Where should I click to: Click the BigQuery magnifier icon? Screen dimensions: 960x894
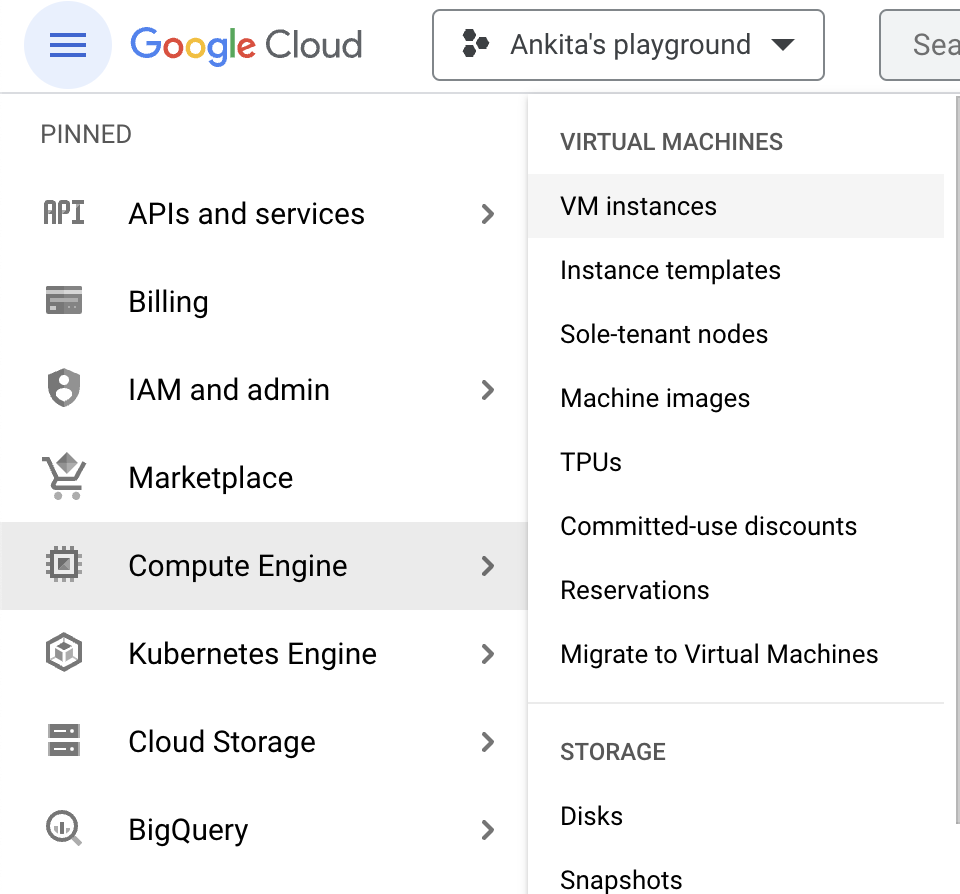click(65, 829)
